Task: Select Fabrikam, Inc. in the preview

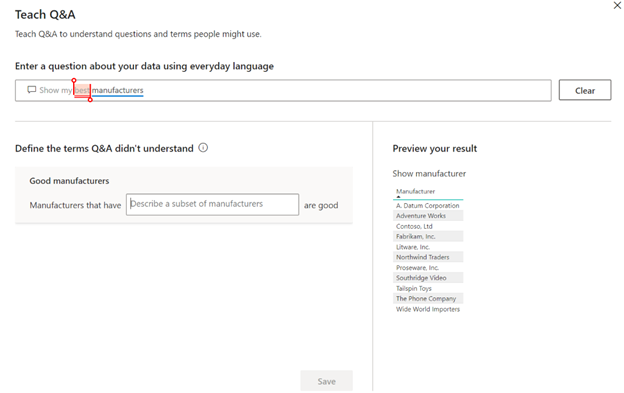Action: coord(428,236)
